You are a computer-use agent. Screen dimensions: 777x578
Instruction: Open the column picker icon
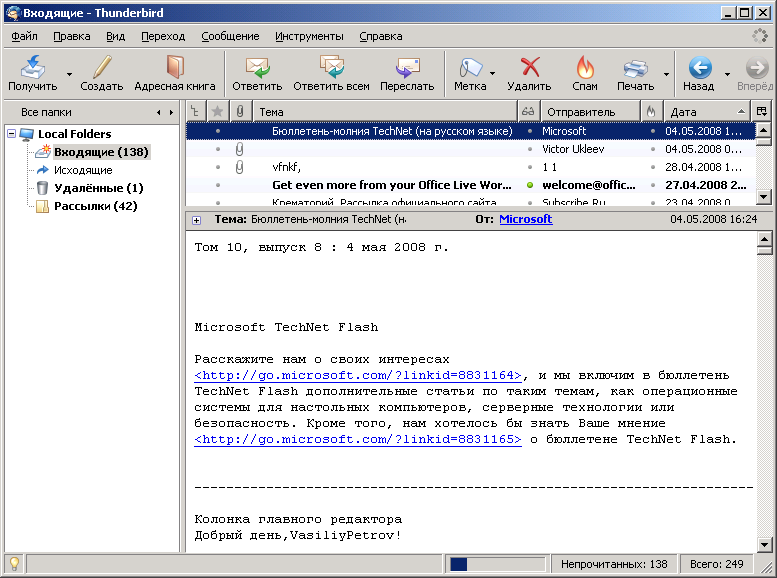(x=762, y=111)
